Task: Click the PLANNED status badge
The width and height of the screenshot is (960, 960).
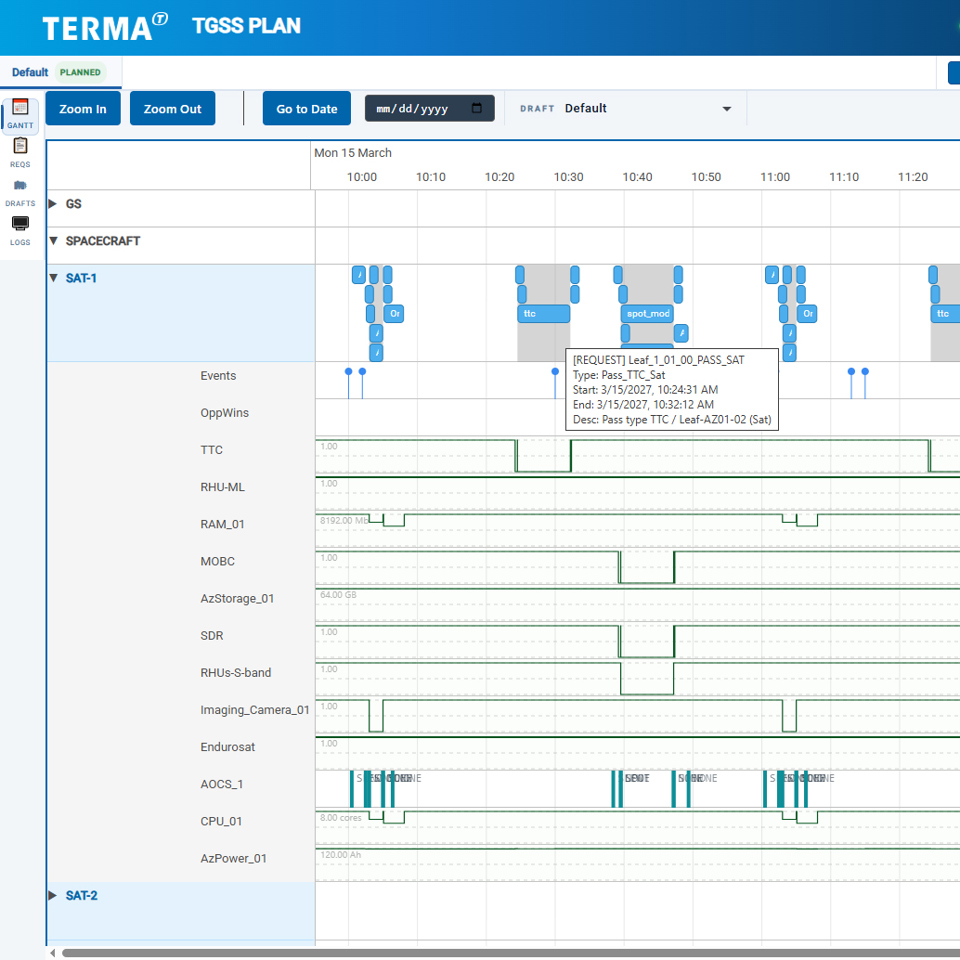Action: 80,72
